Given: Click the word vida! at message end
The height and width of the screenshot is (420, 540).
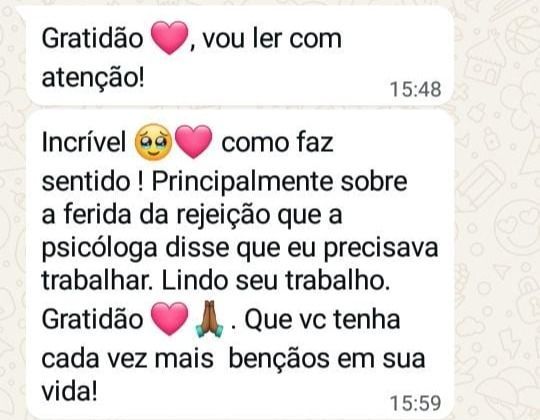Looking at the screenshot, I should (69, 391).
